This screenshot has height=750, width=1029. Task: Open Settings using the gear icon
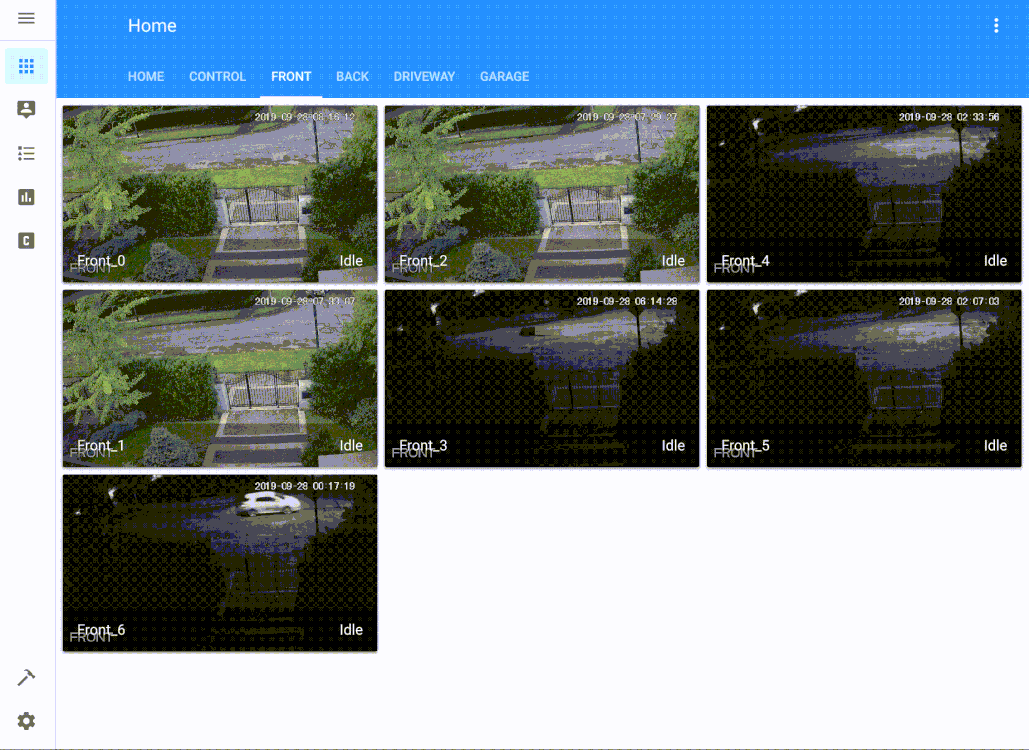26,720
